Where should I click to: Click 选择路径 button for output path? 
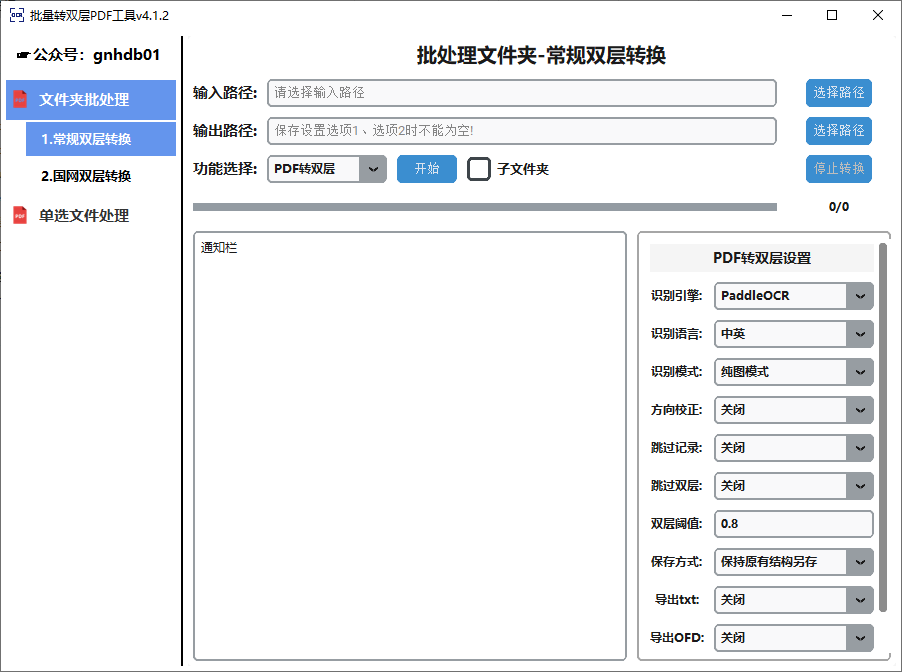coord(839,131)
